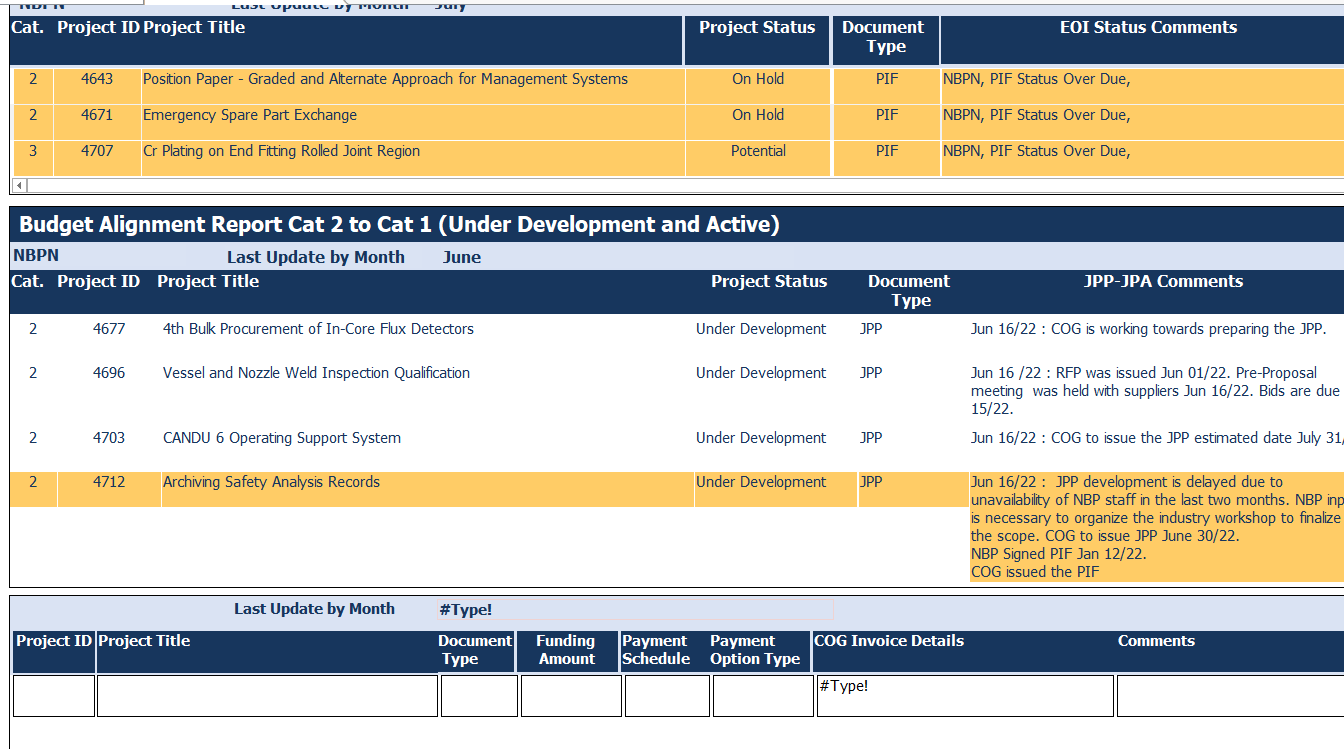Click the comment 'COG is working towards preparing the JPP'
This screenshot has height=749, width=1344.
pyautogui.click(x=1148, y=329)
